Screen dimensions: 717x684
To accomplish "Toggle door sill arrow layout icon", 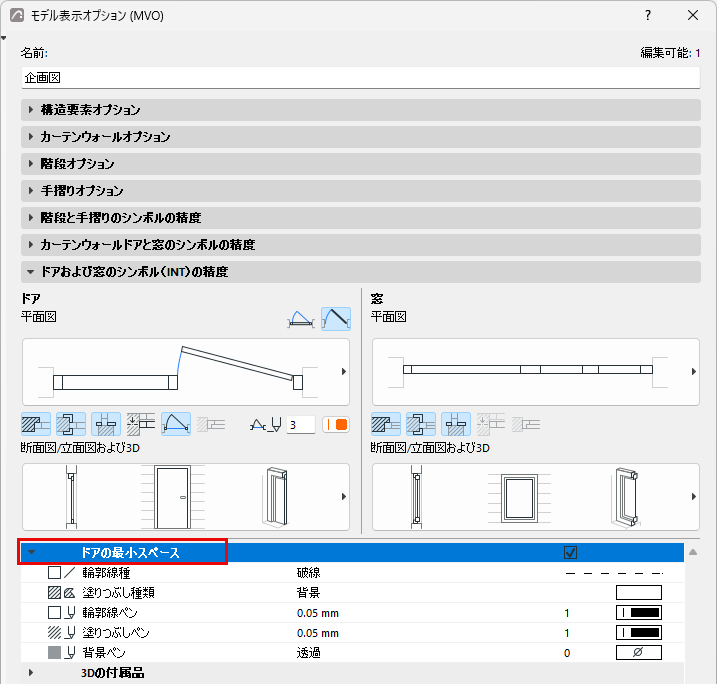I will (x=141, y=424).
